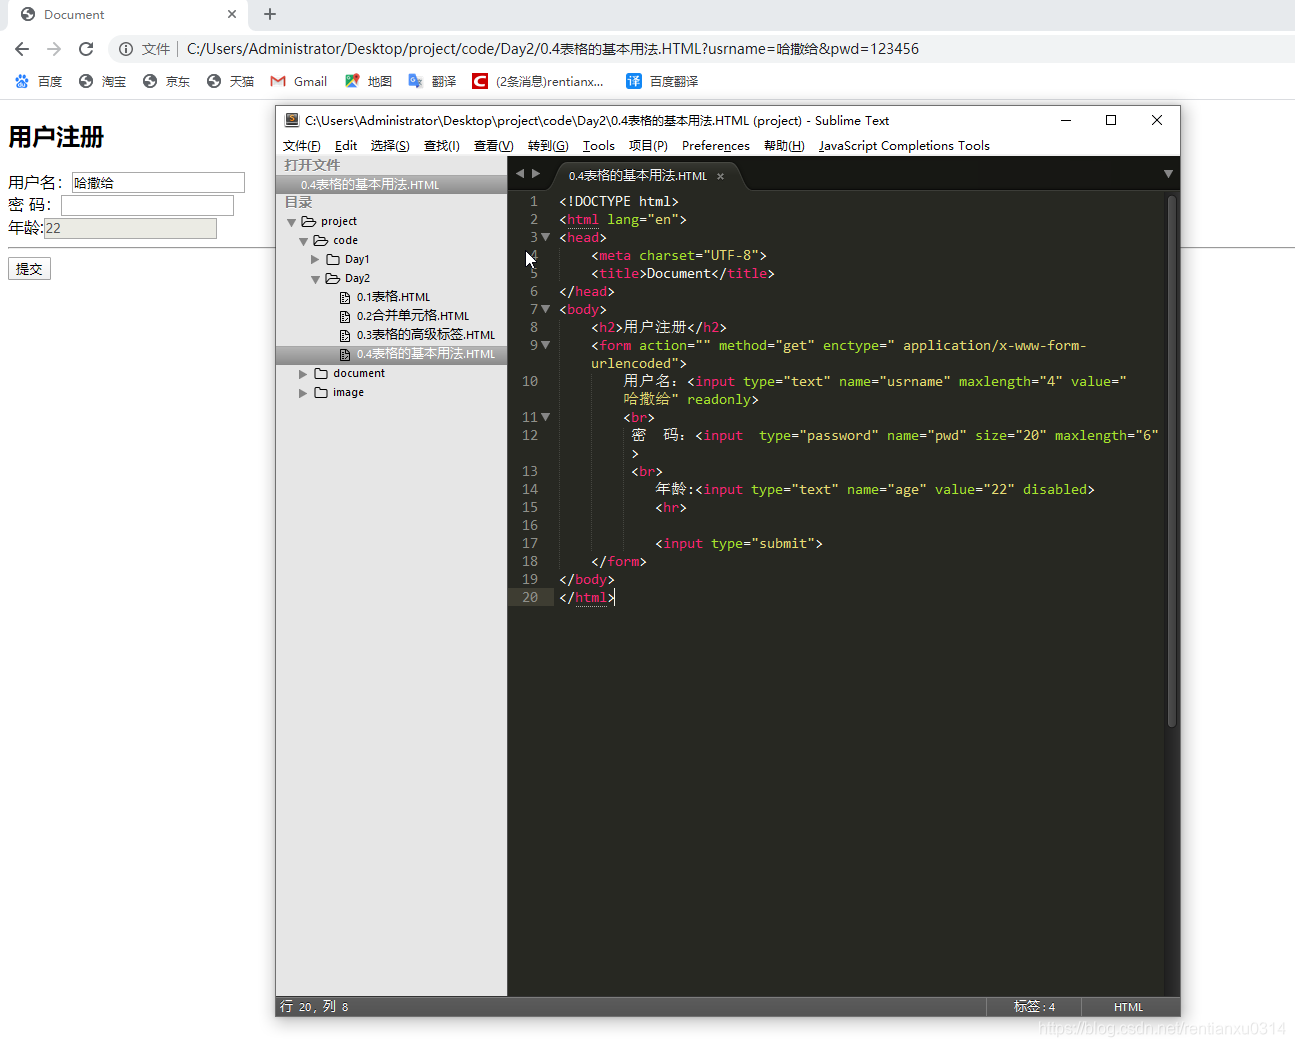Screen dimensions: 1295x1047
Task: Open the Preferences menu
Action: tap(716, 146)
